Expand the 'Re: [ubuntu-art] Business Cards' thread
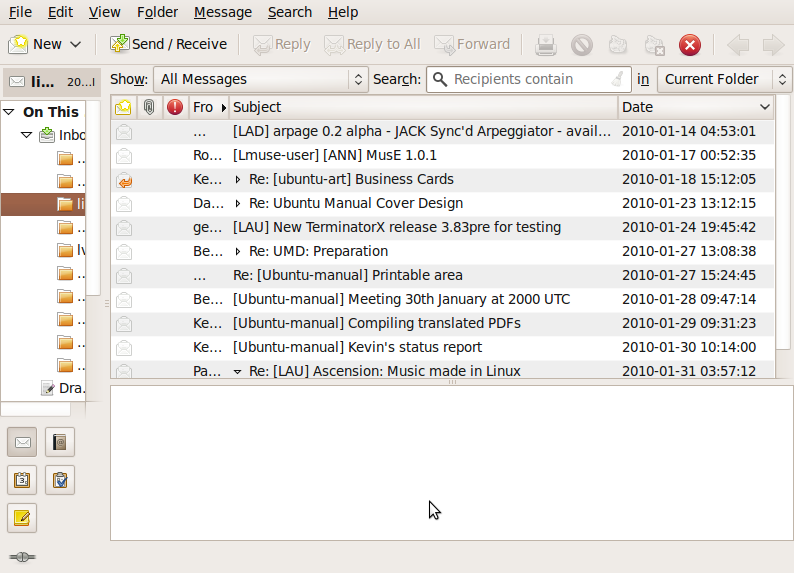The width and height of the screenshot is (794, 573). coord(238,180)
